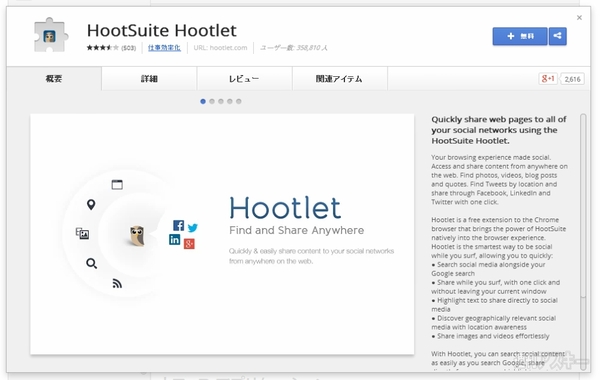Click the Google +1 button
The image size is (600, 380).
click(x=548, y=78)
